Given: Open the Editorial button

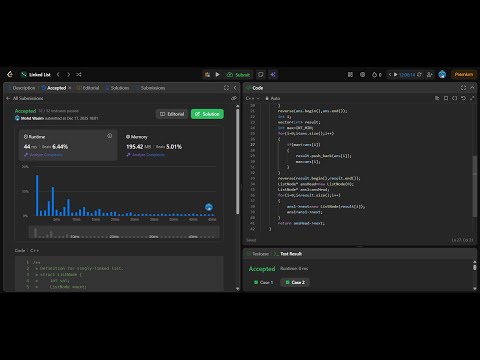Looking at the screenshot, I should pos(172,114).
